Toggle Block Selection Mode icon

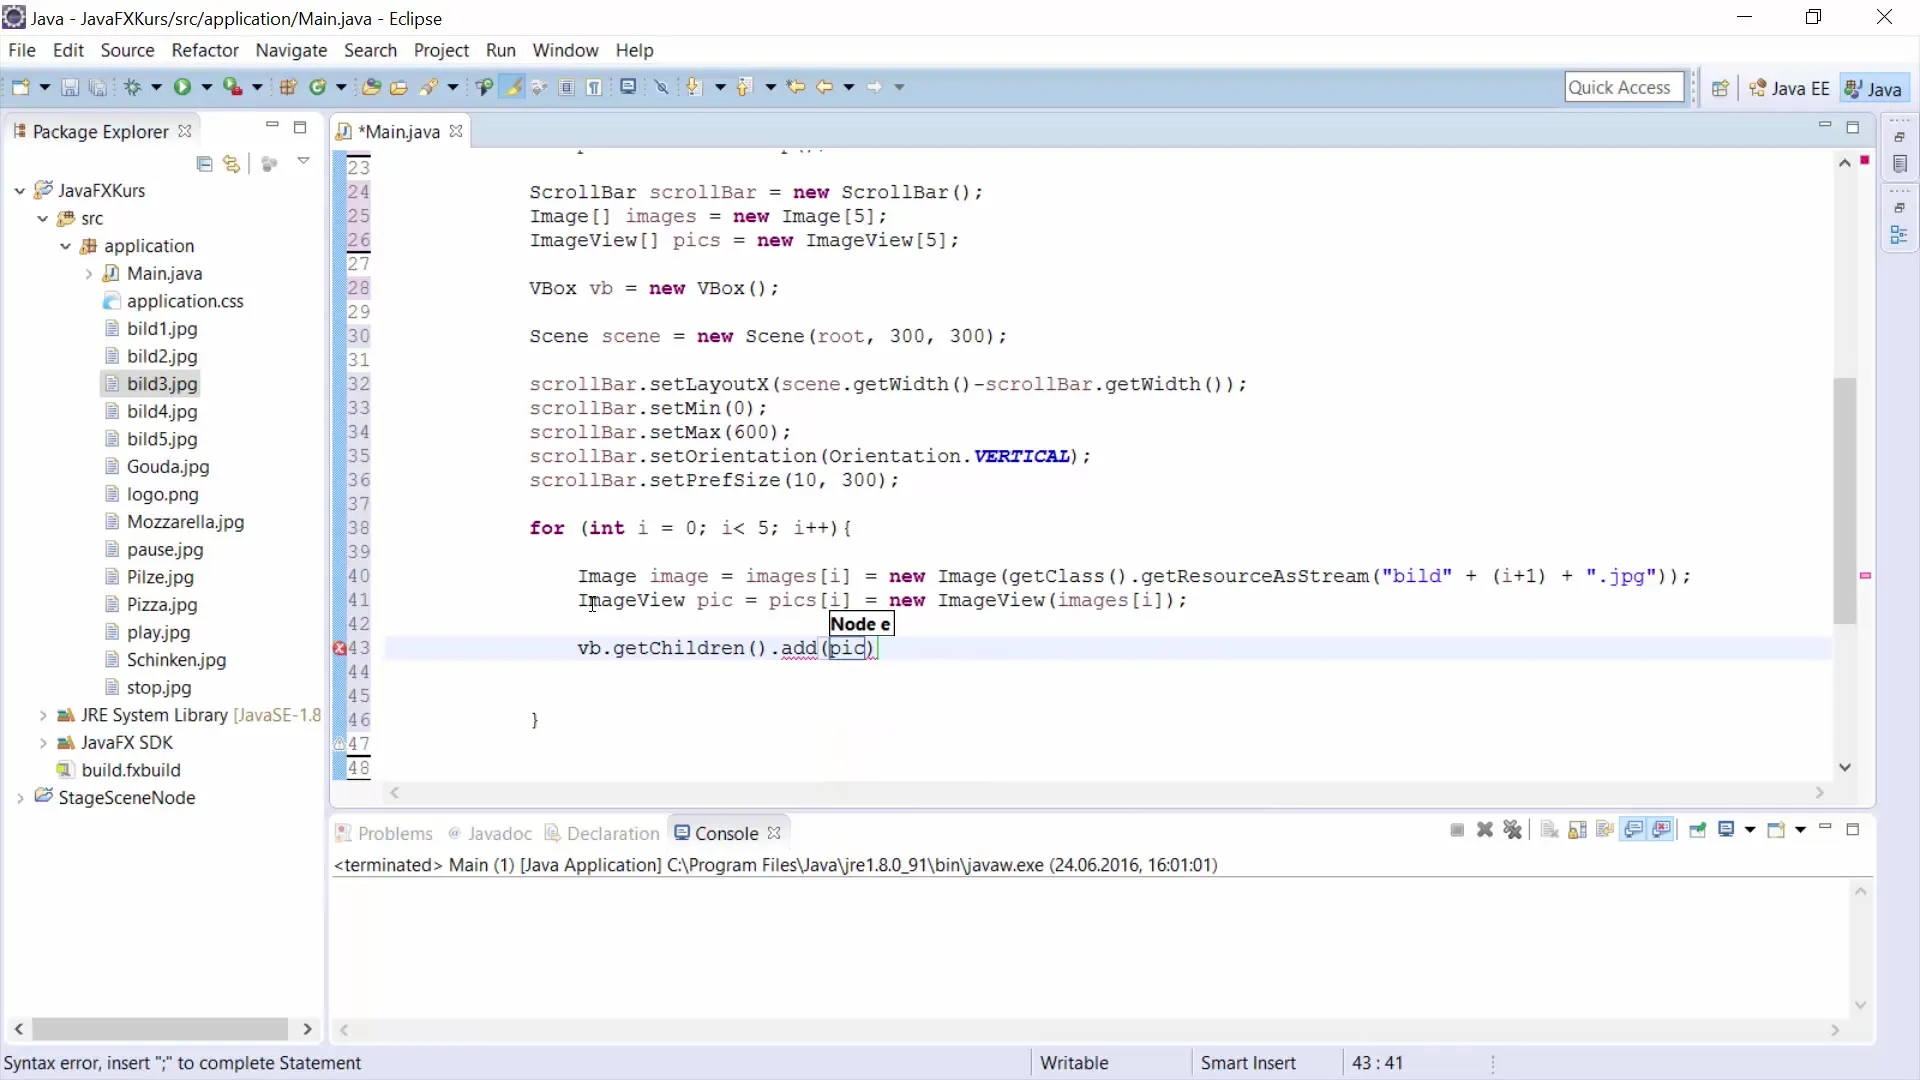pos(567,88)
